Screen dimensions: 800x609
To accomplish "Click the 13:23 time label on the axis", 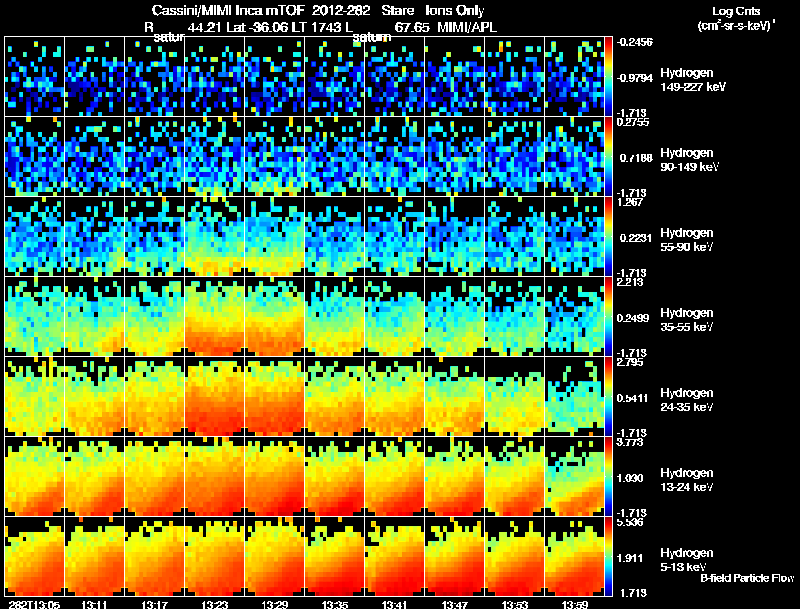I will tap(214, 604).
